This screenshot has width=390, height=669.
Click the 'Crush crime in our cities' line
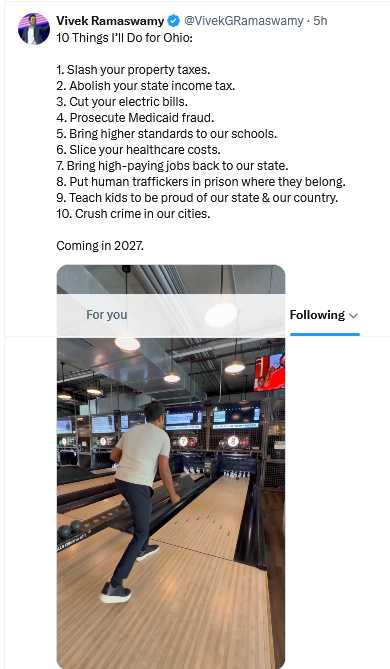tap(133, 214)
